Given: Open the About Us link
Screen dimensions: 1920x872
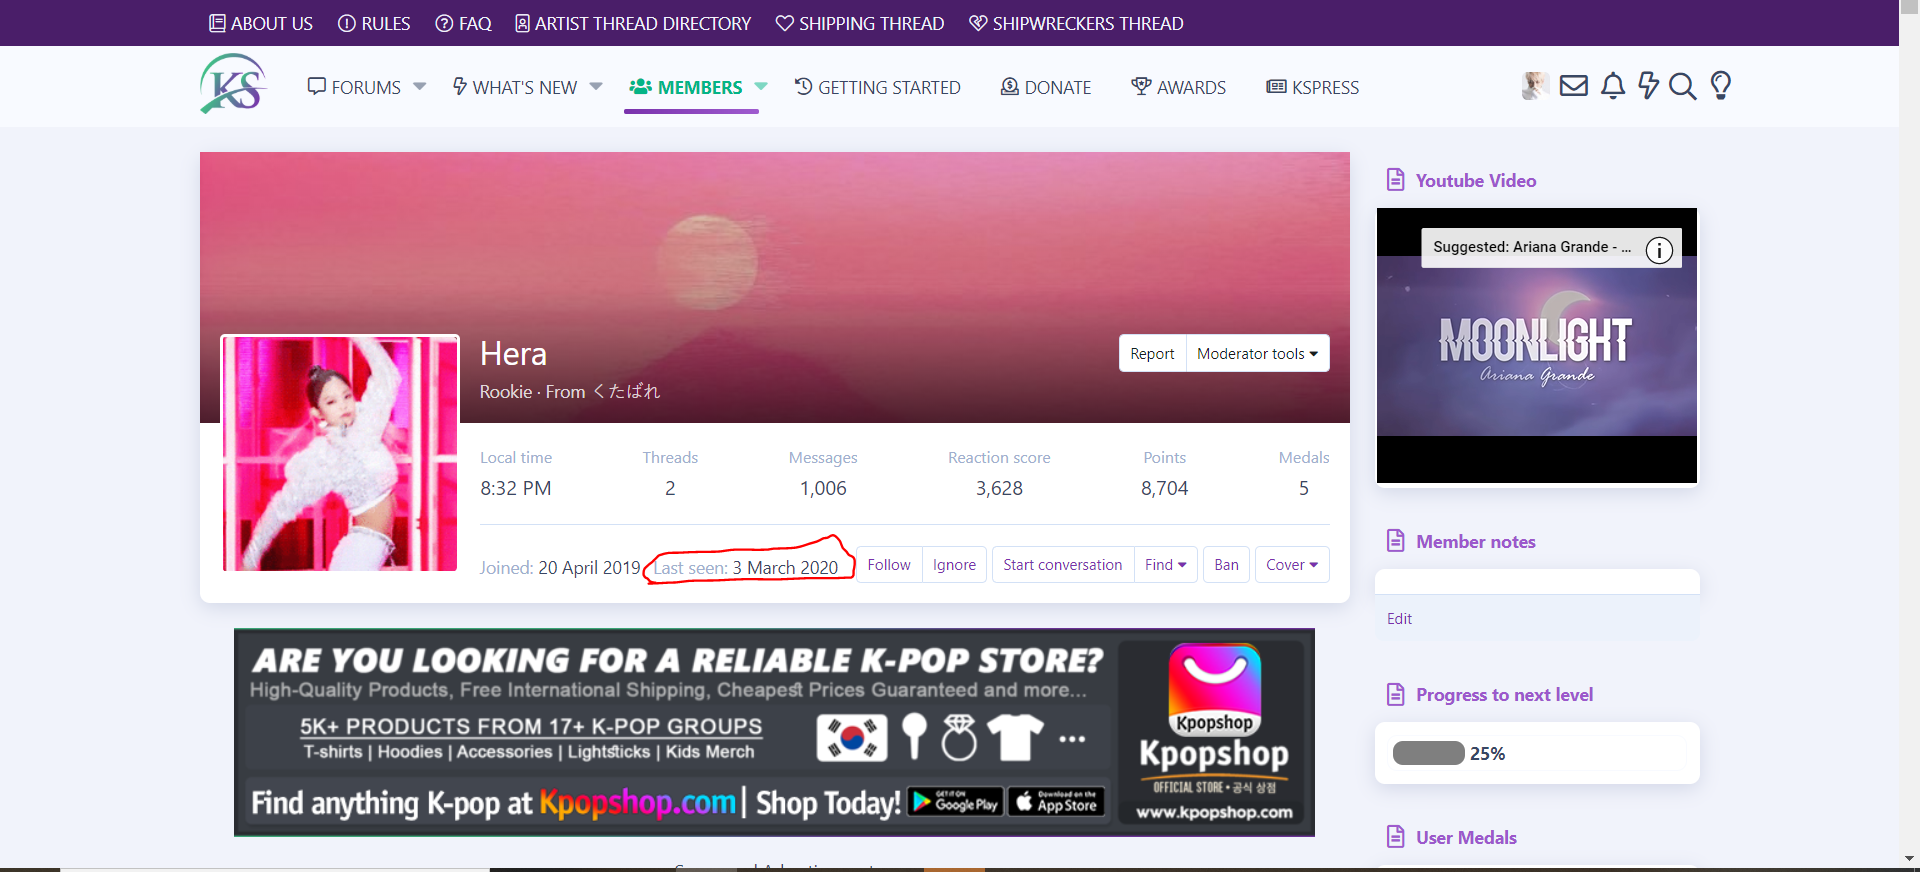Looking at the screenshot, I should click(261, 23).
